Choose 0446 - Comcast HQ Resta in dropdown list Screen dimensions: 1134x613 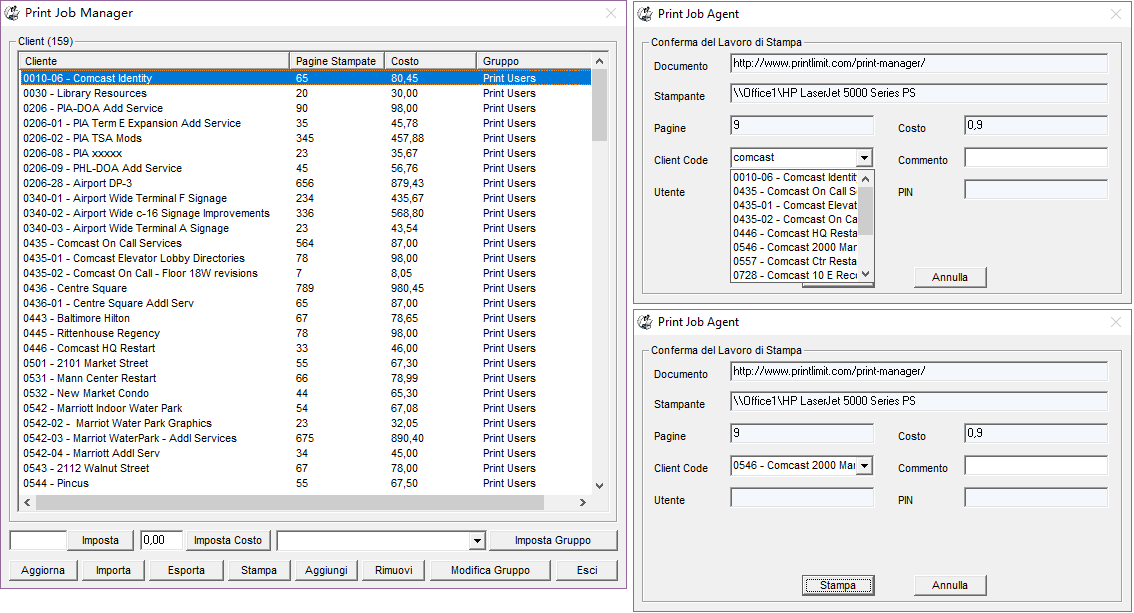(795, 233)
